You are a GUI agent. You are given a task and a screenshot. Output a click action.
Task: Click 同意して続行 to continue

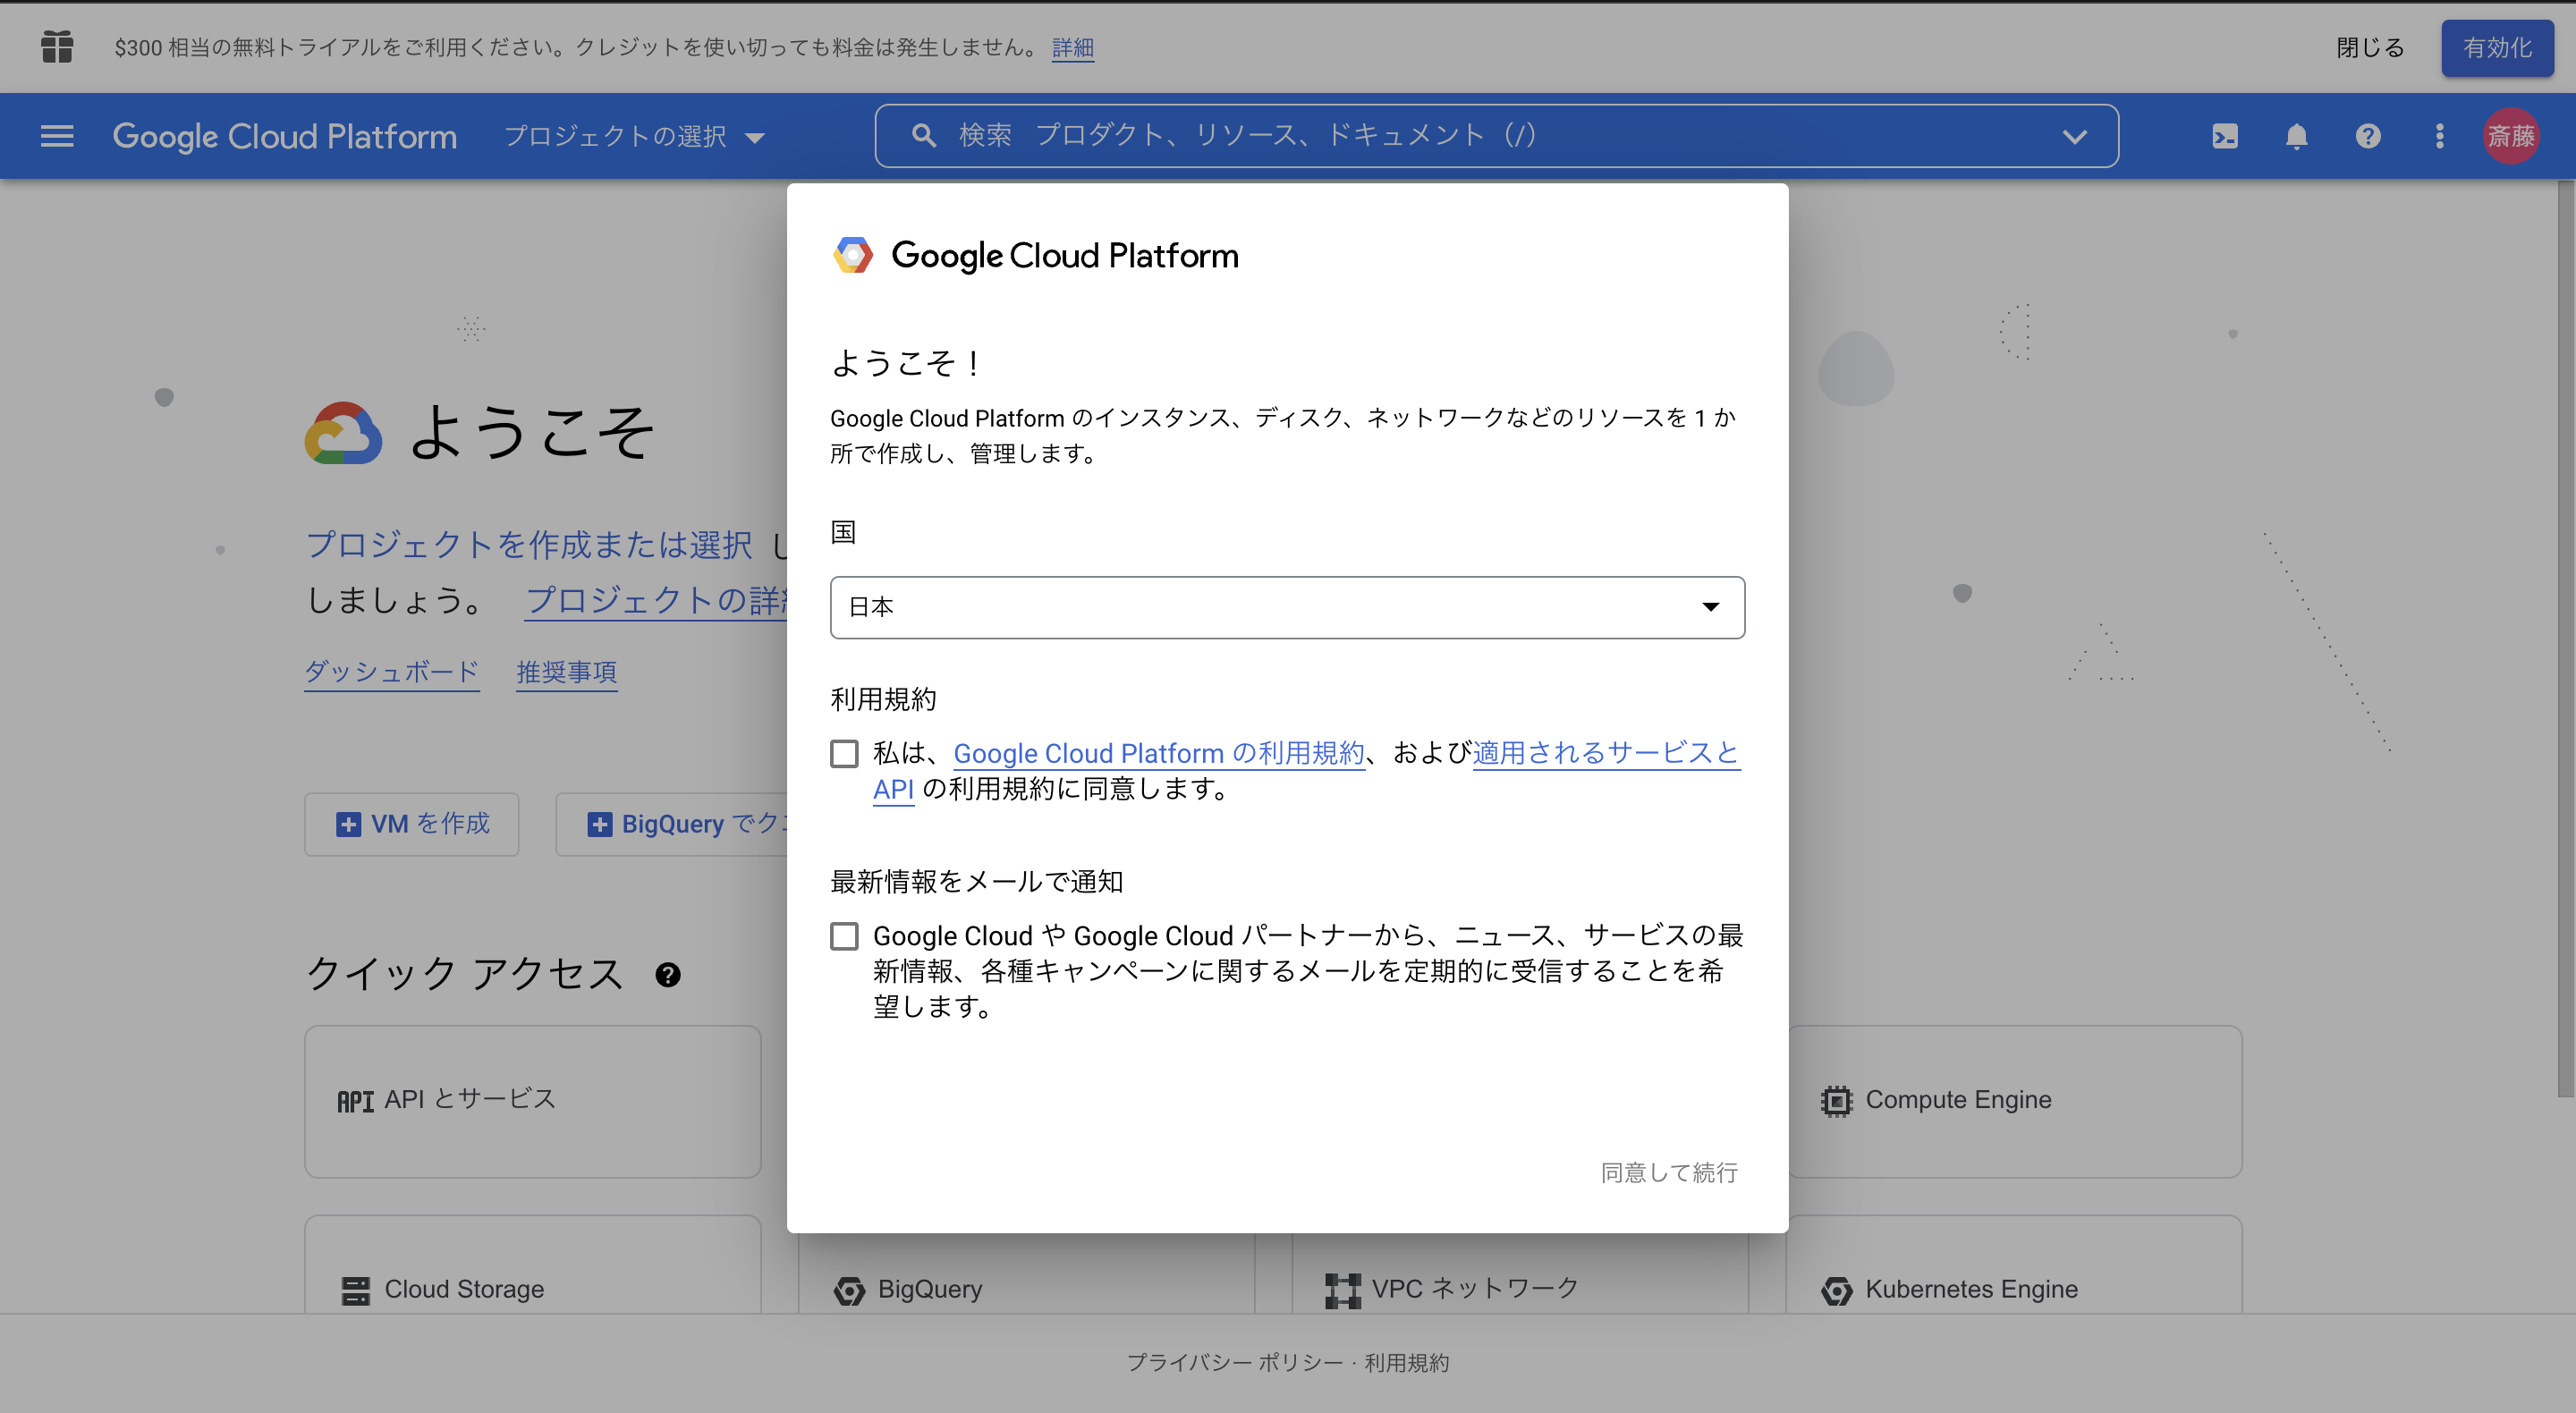click(1668, 1172)
